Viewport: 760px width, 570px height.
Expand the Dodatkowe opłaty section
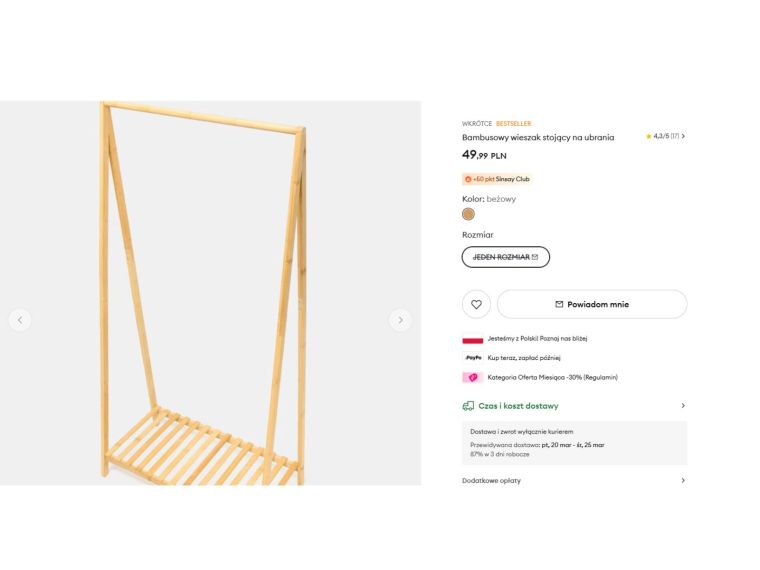683,480
